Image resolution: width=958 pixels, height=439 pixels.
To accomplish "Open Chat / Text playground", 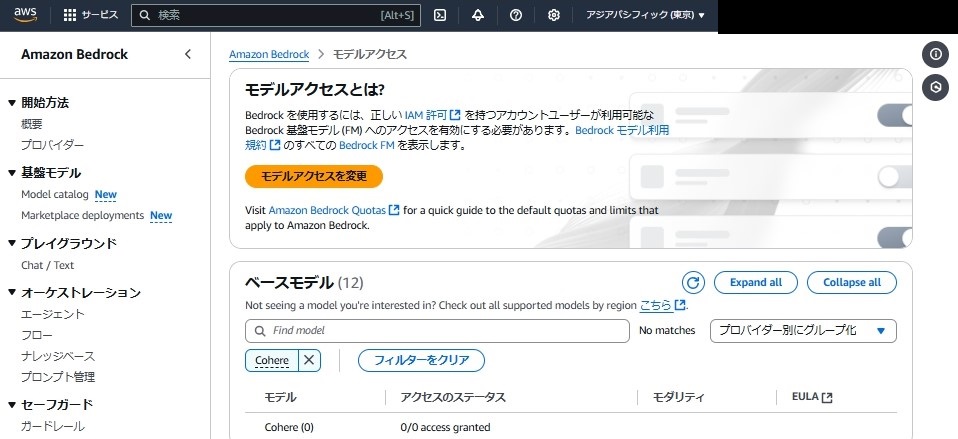I will click(48, 265).
